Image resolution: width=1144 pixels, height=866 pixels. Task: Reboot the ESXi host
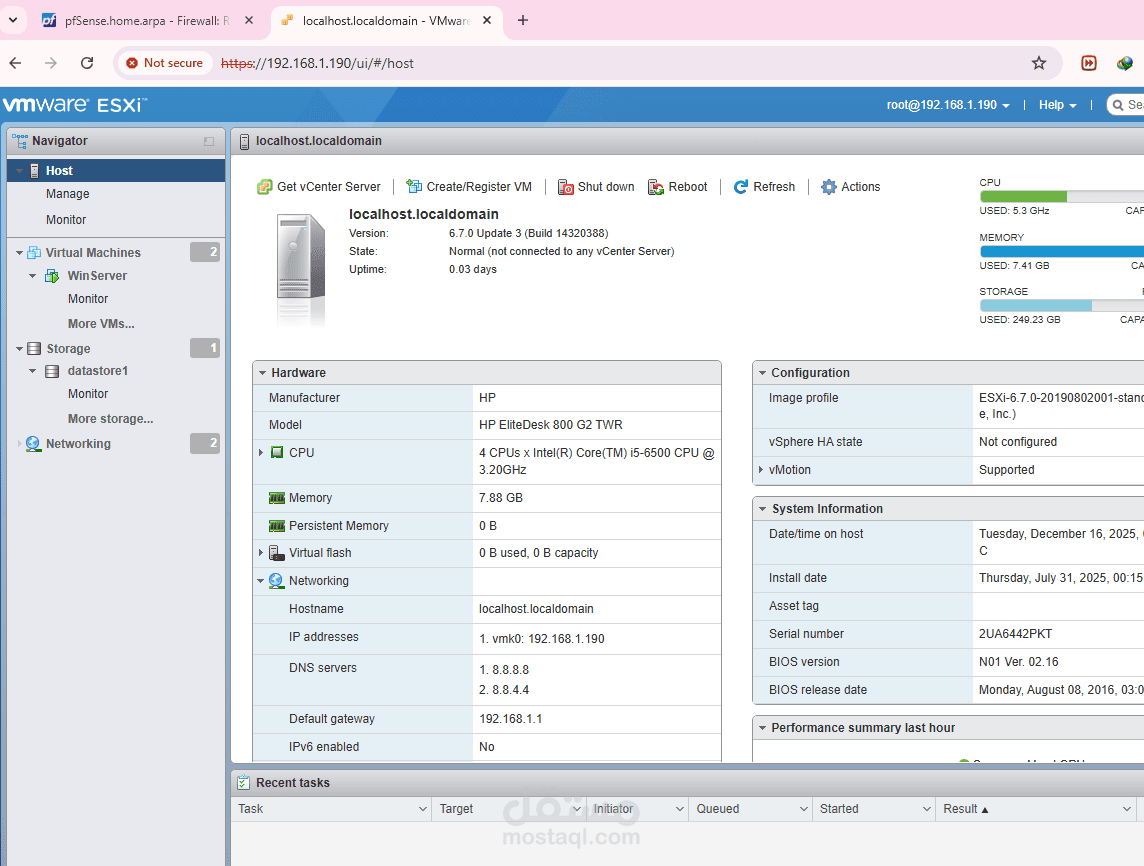(677, 187)
